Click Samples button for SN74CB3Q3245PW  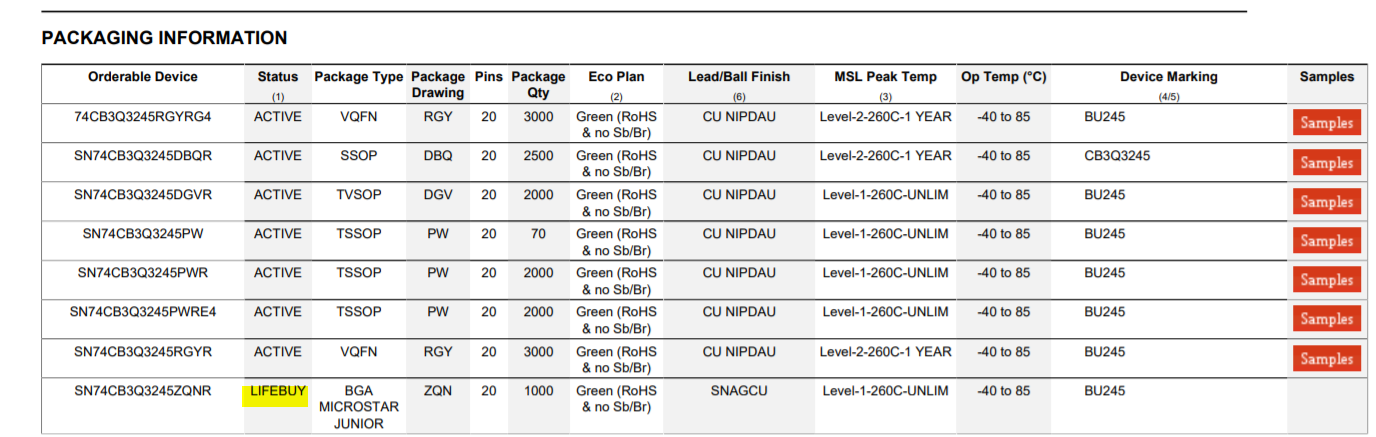pyautogui.click(x=1326, y=240)
